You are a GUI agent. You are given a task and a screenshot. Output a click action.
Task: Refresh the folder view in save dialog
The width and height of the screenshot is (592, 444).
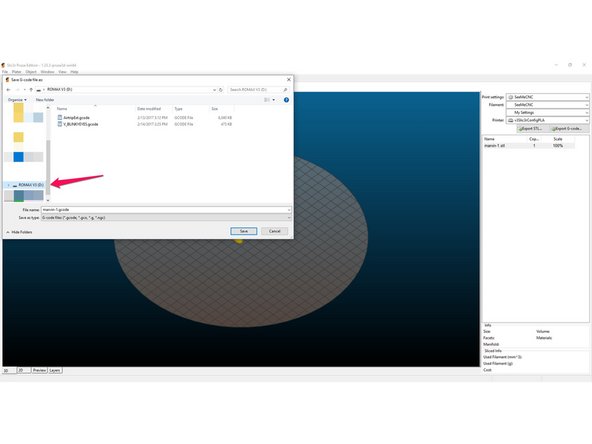(221, 90)
